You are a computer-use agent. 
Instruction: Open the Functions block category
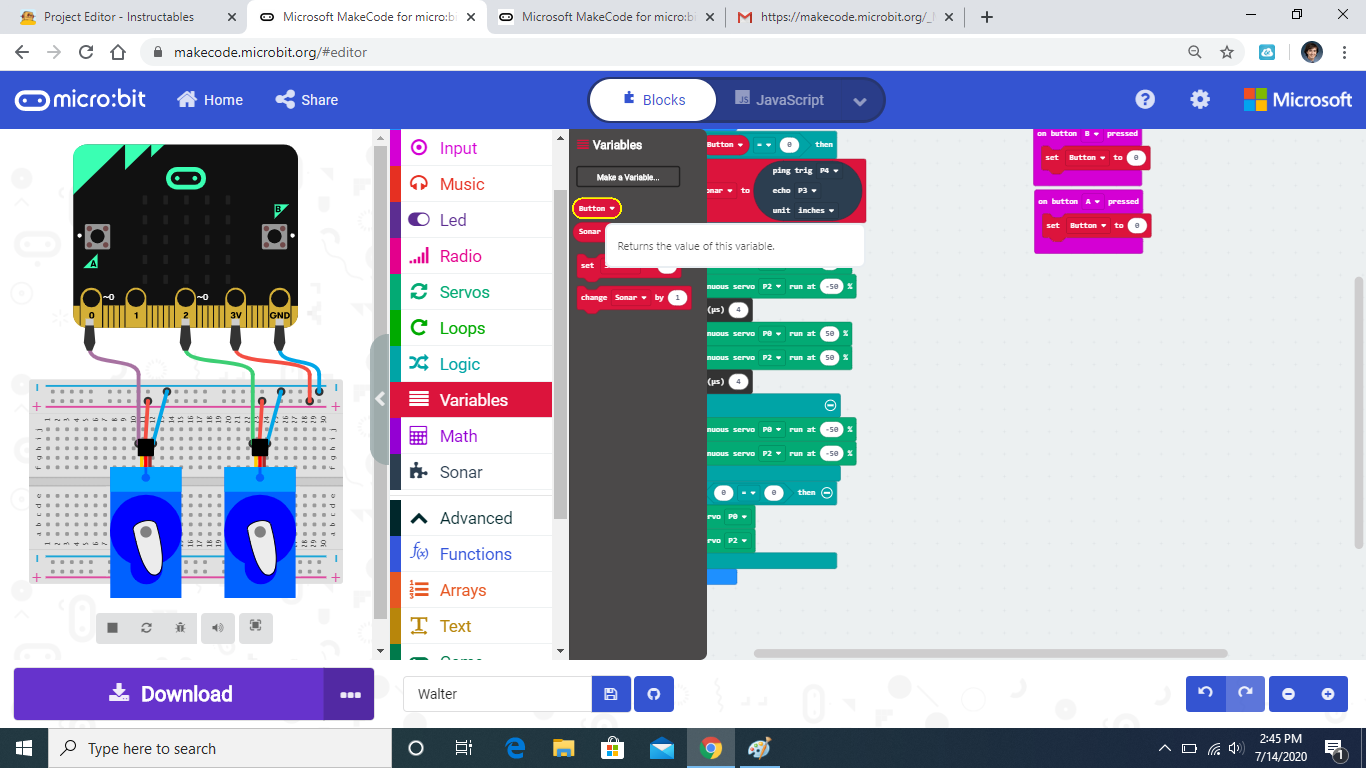coord(470,554)
